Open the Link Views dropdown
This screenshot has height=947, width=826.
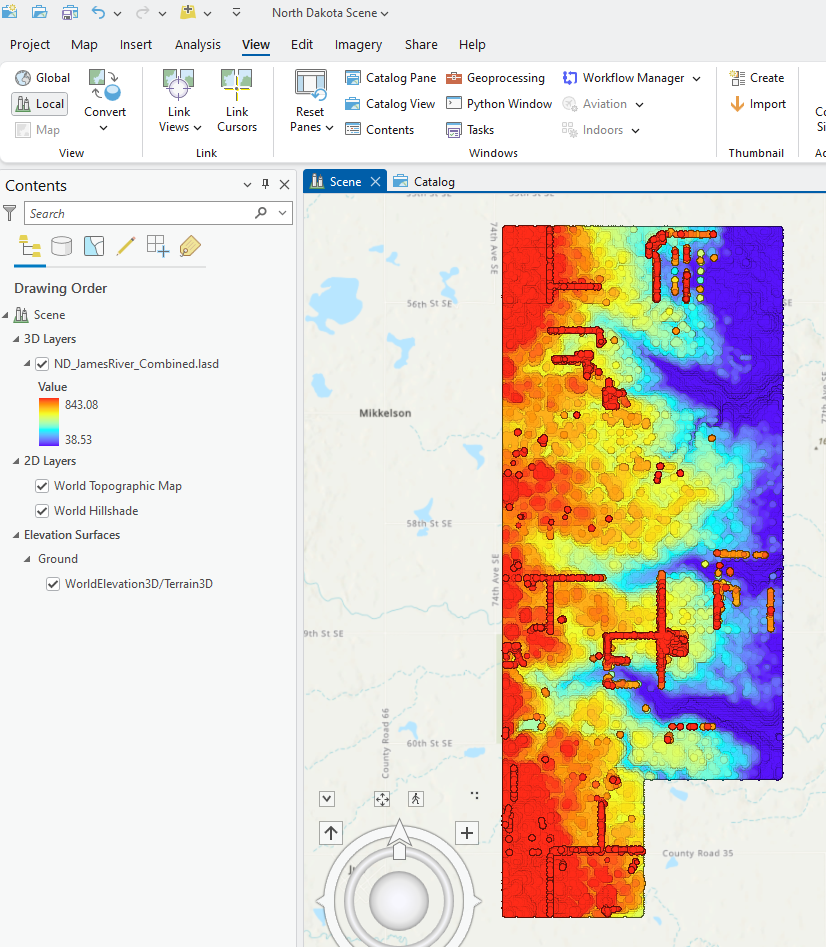(180, 127)
